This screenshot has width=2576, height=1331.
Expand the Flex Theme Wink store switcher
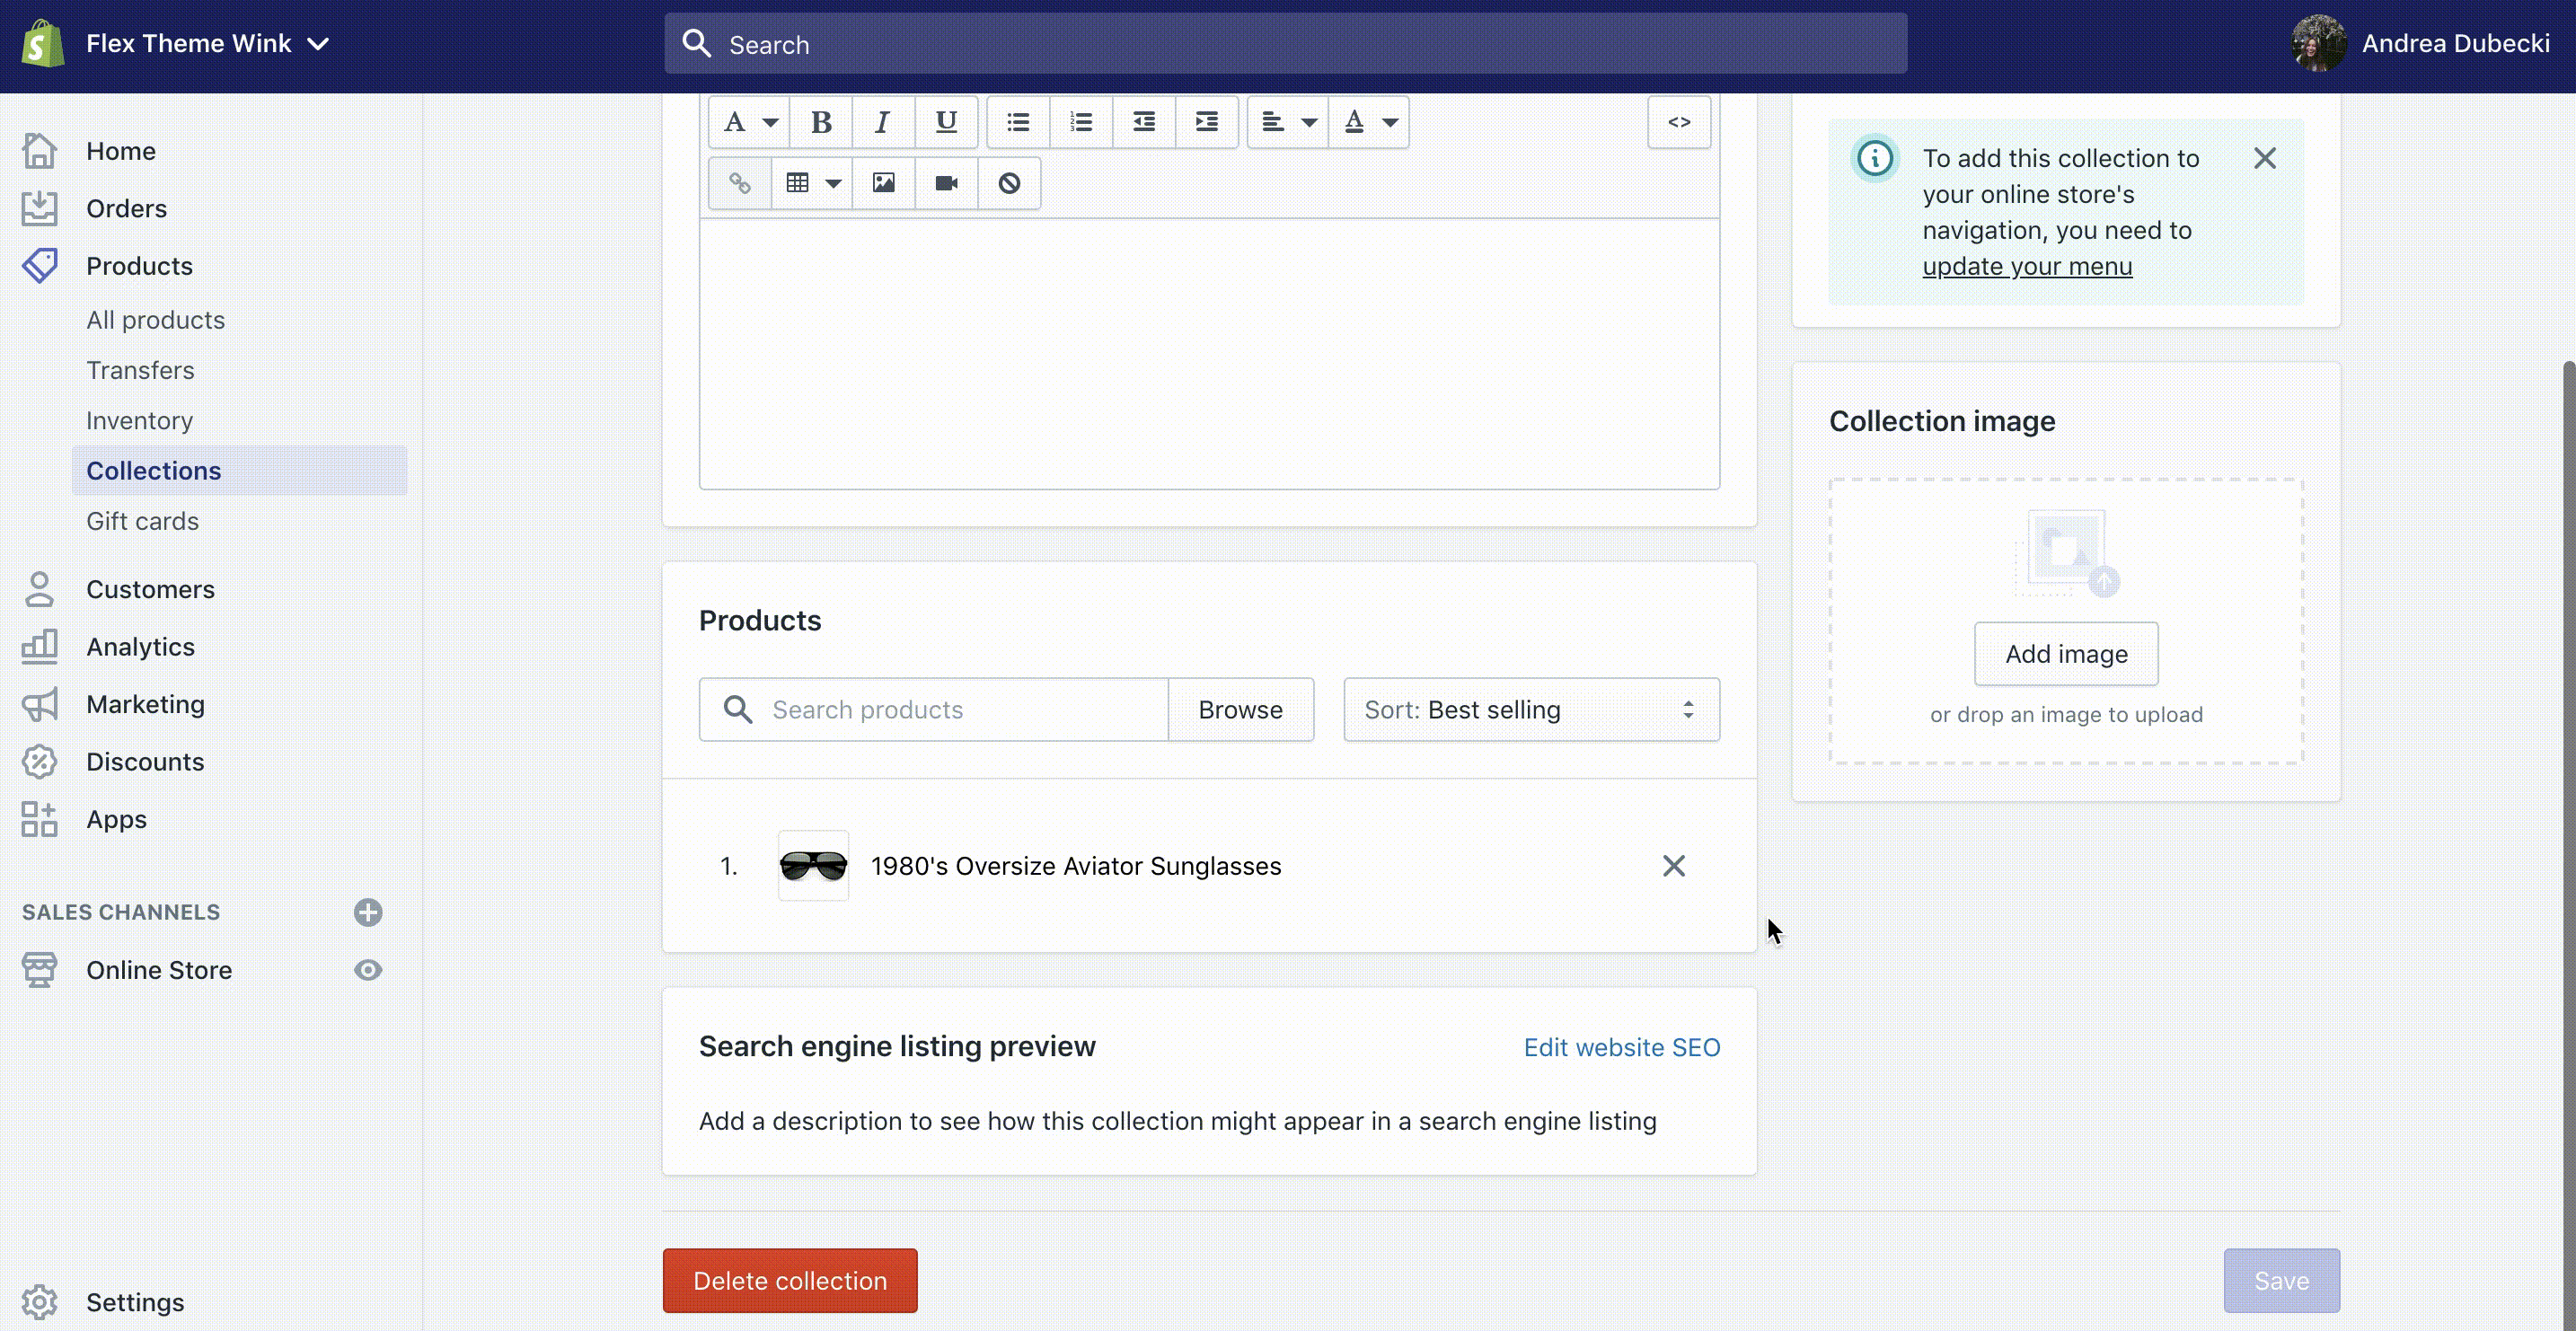tap(207, 44)
